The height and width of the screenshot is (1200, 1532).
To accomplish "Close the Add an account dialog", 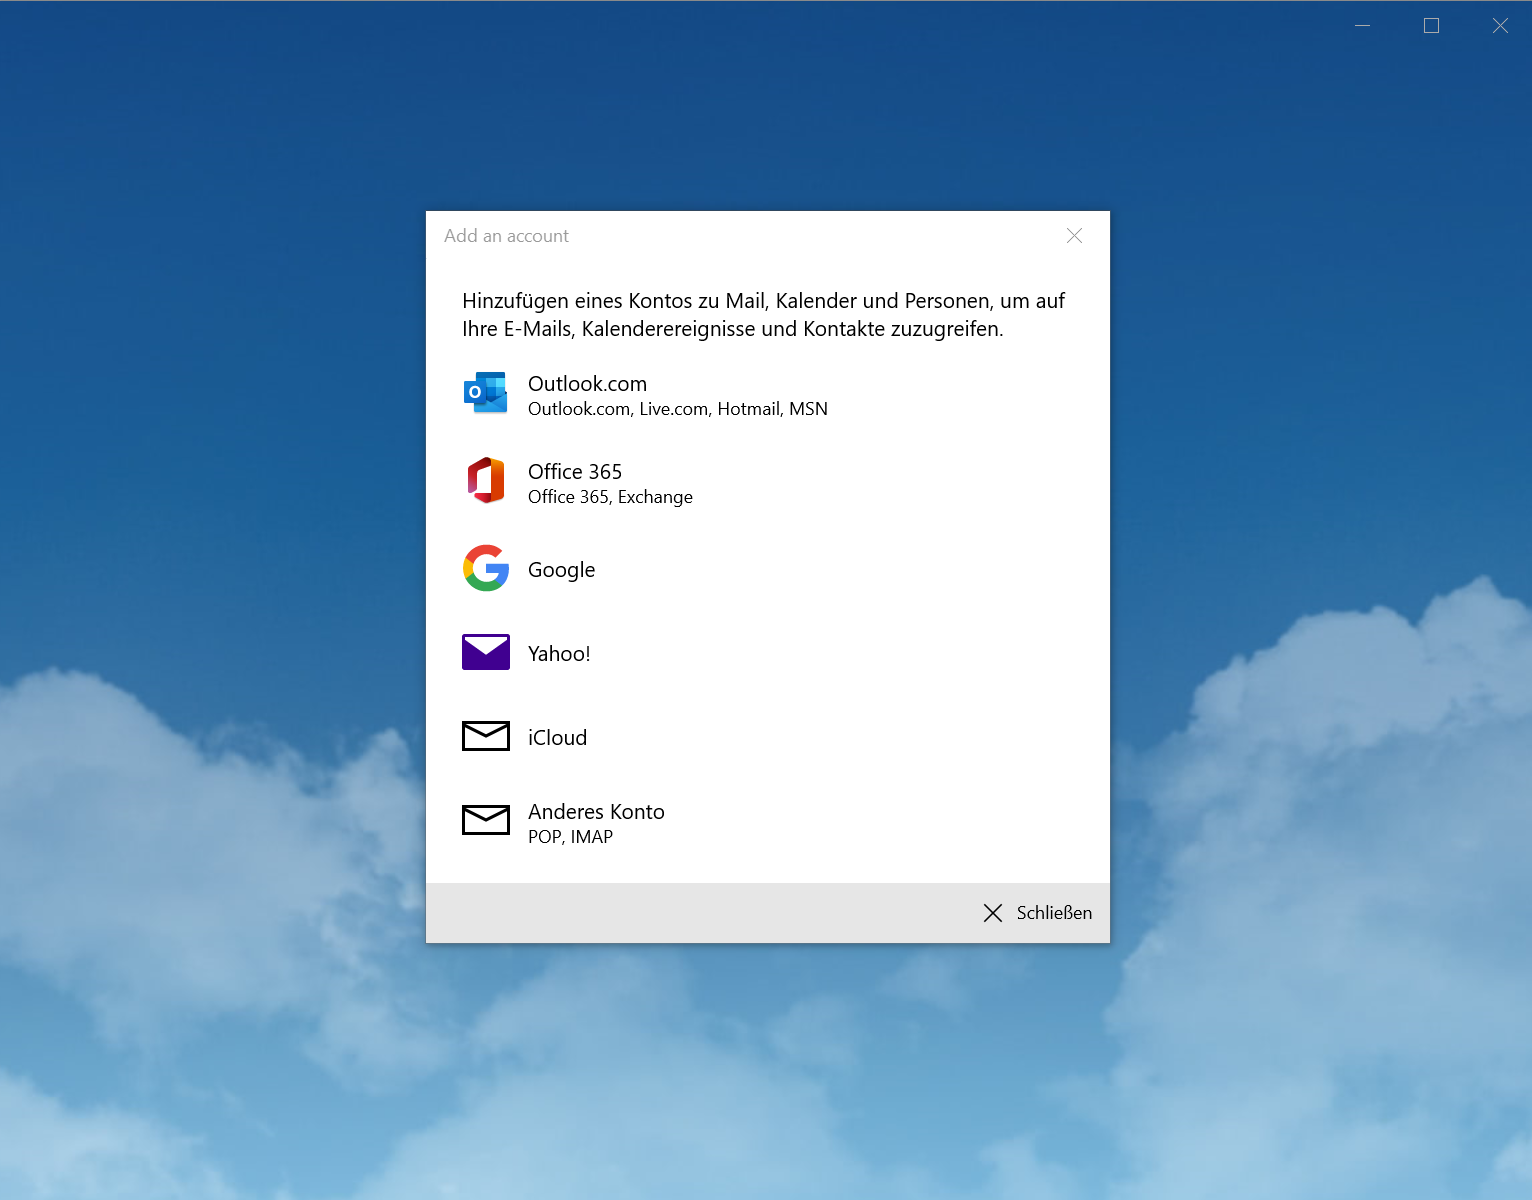I will tap(1074, 235).
